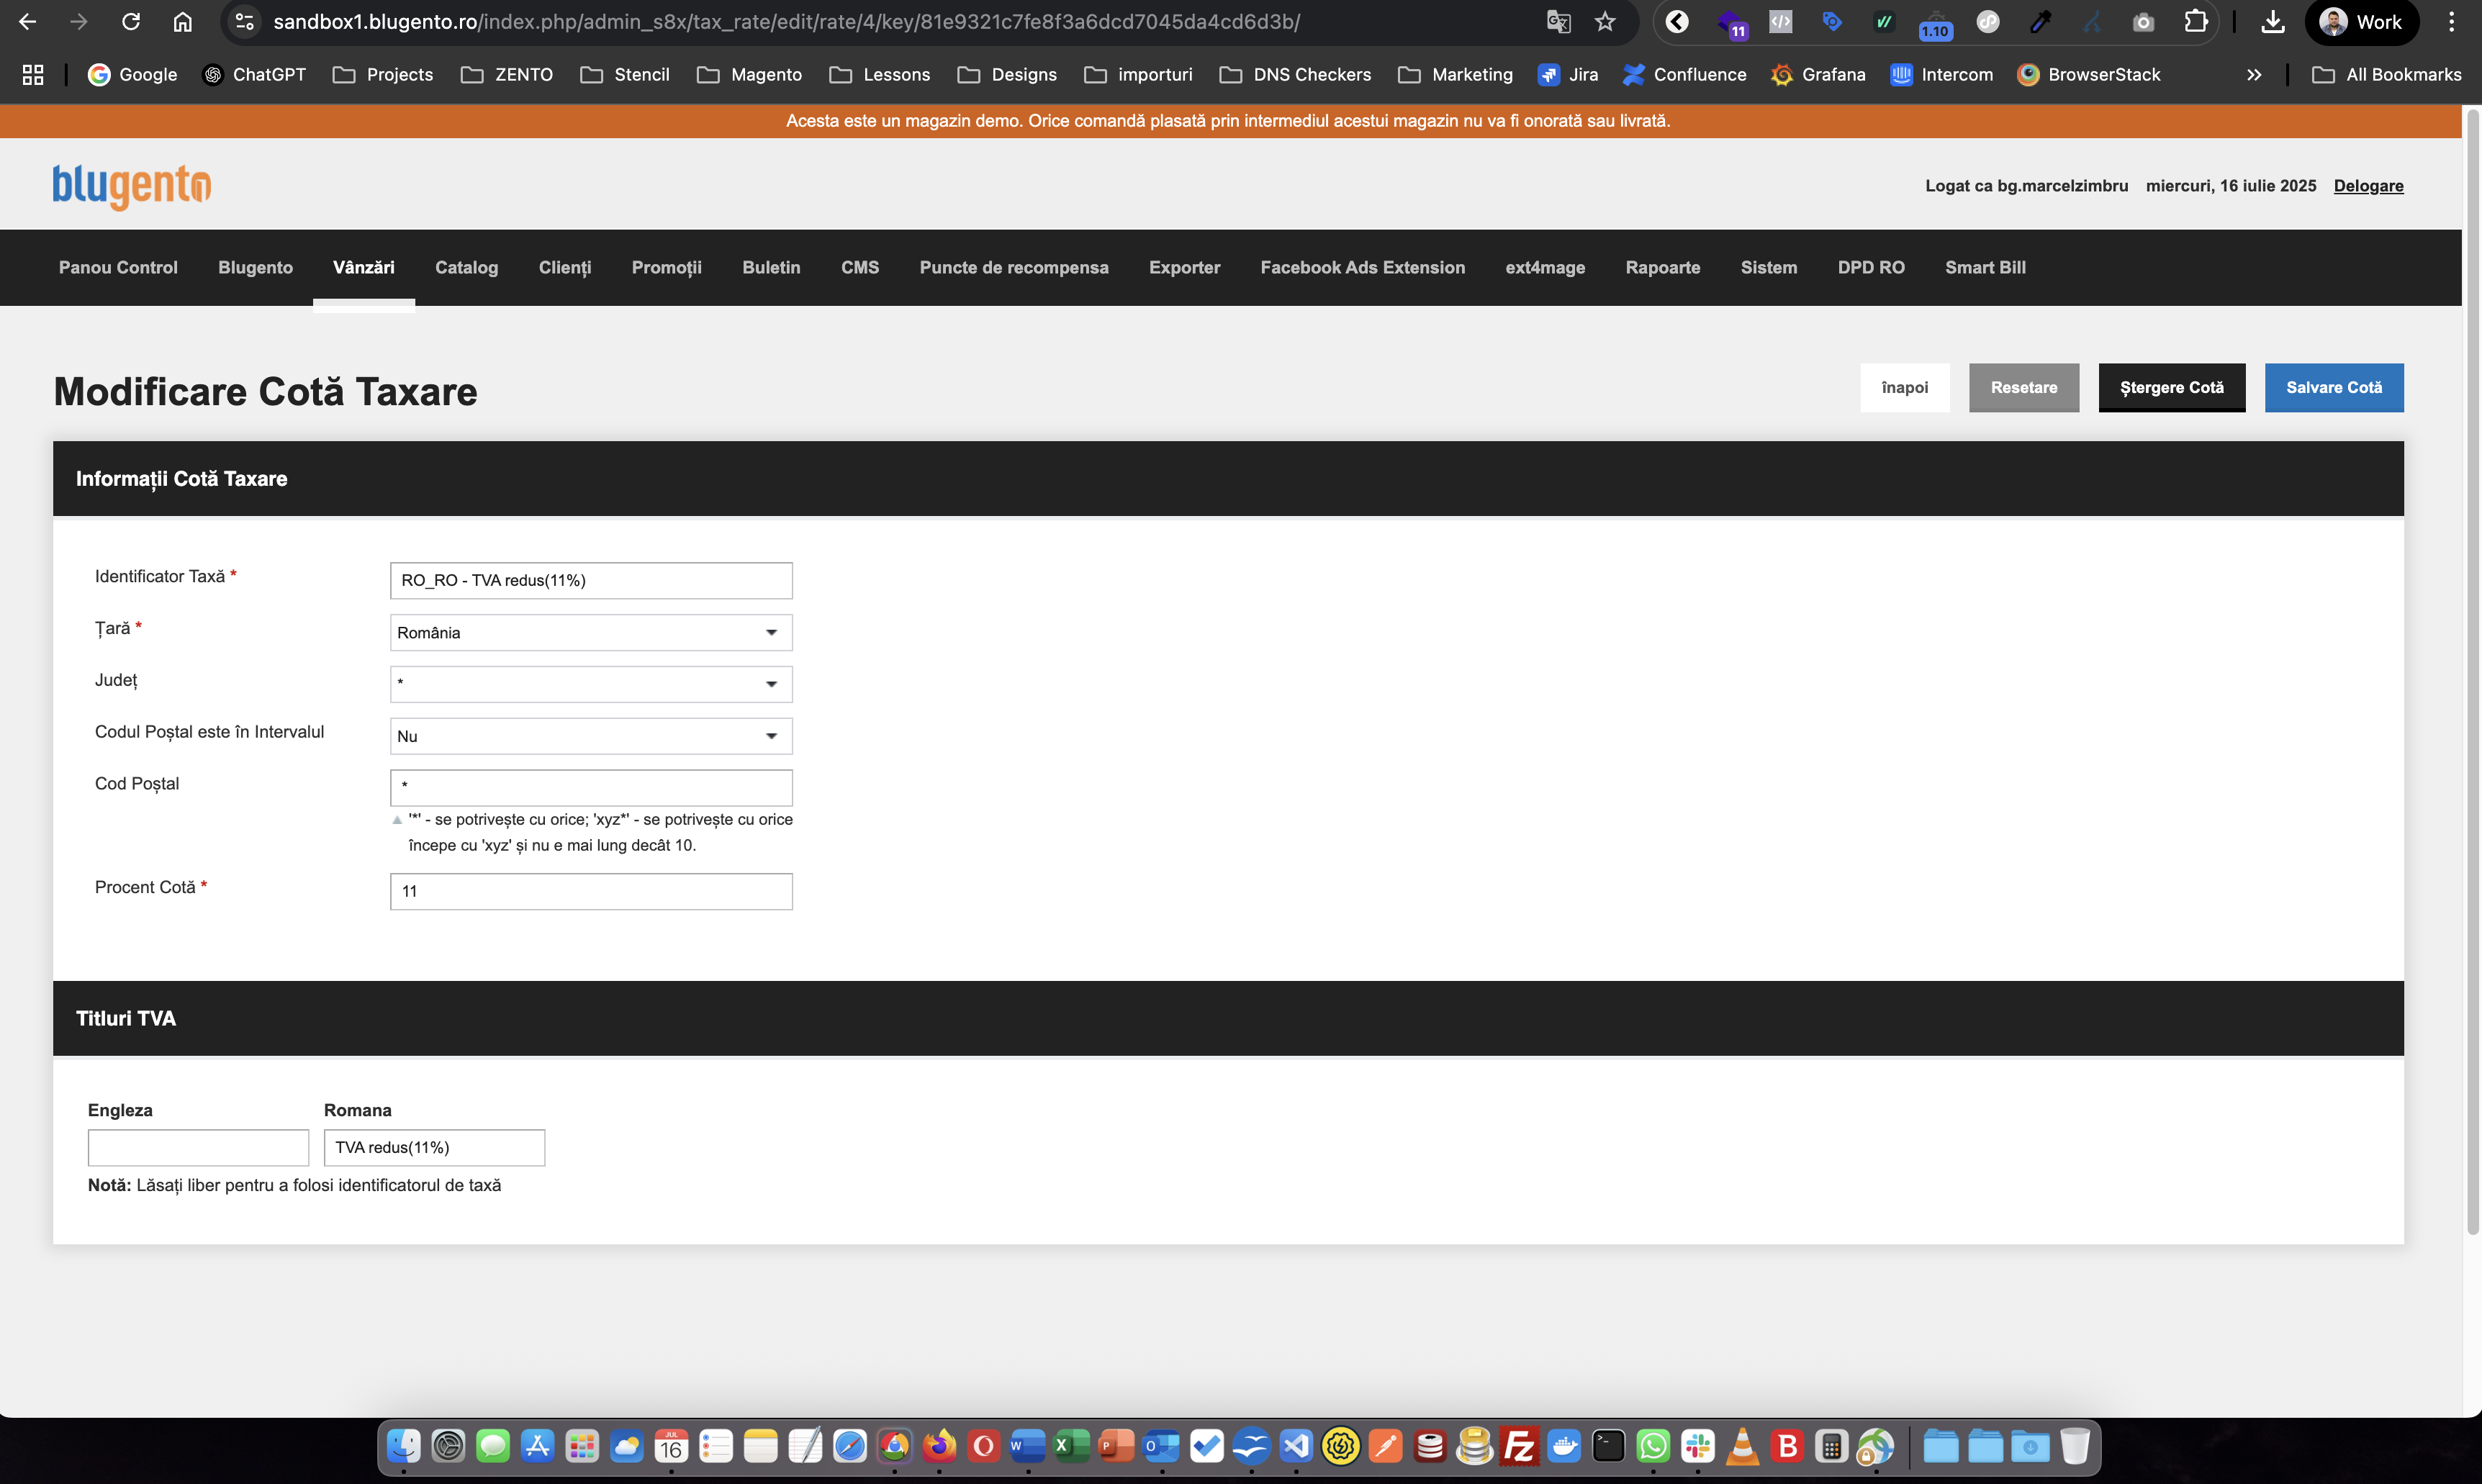
Task: Show hidden bookmarks with the double chevron
Action: [2254, 75]
